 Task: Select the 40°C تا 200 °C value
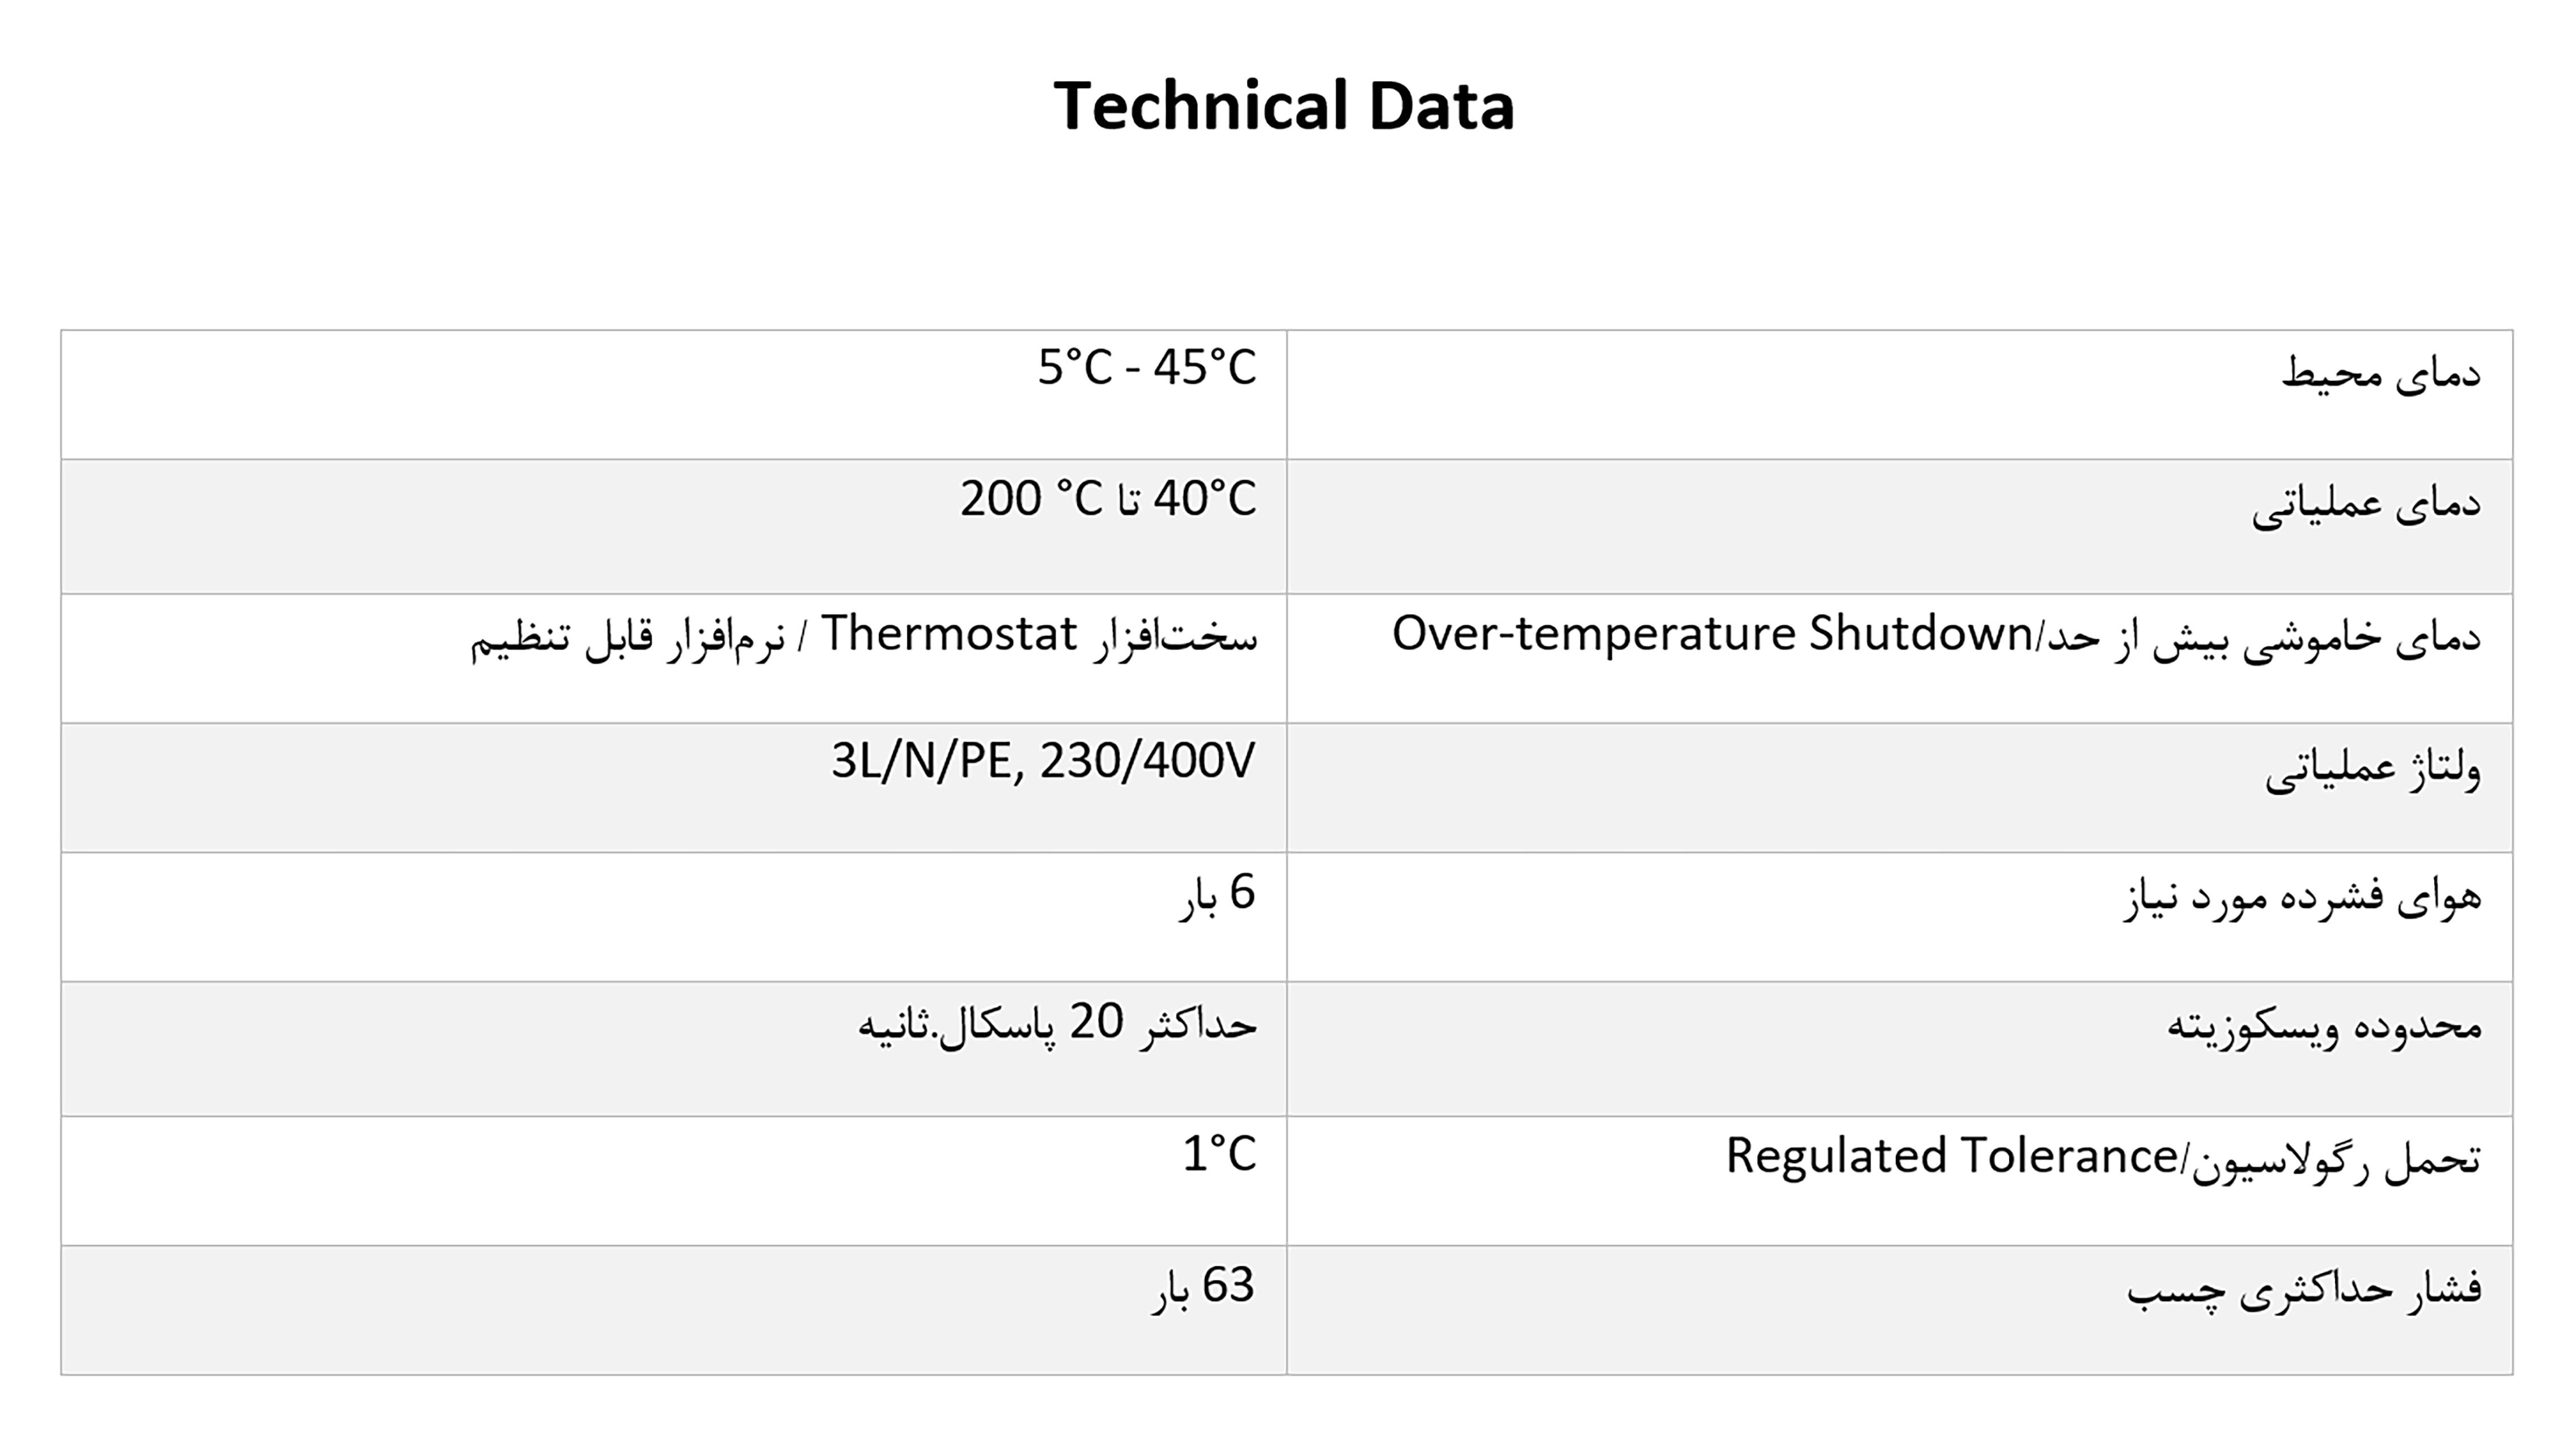[1108, 499]
